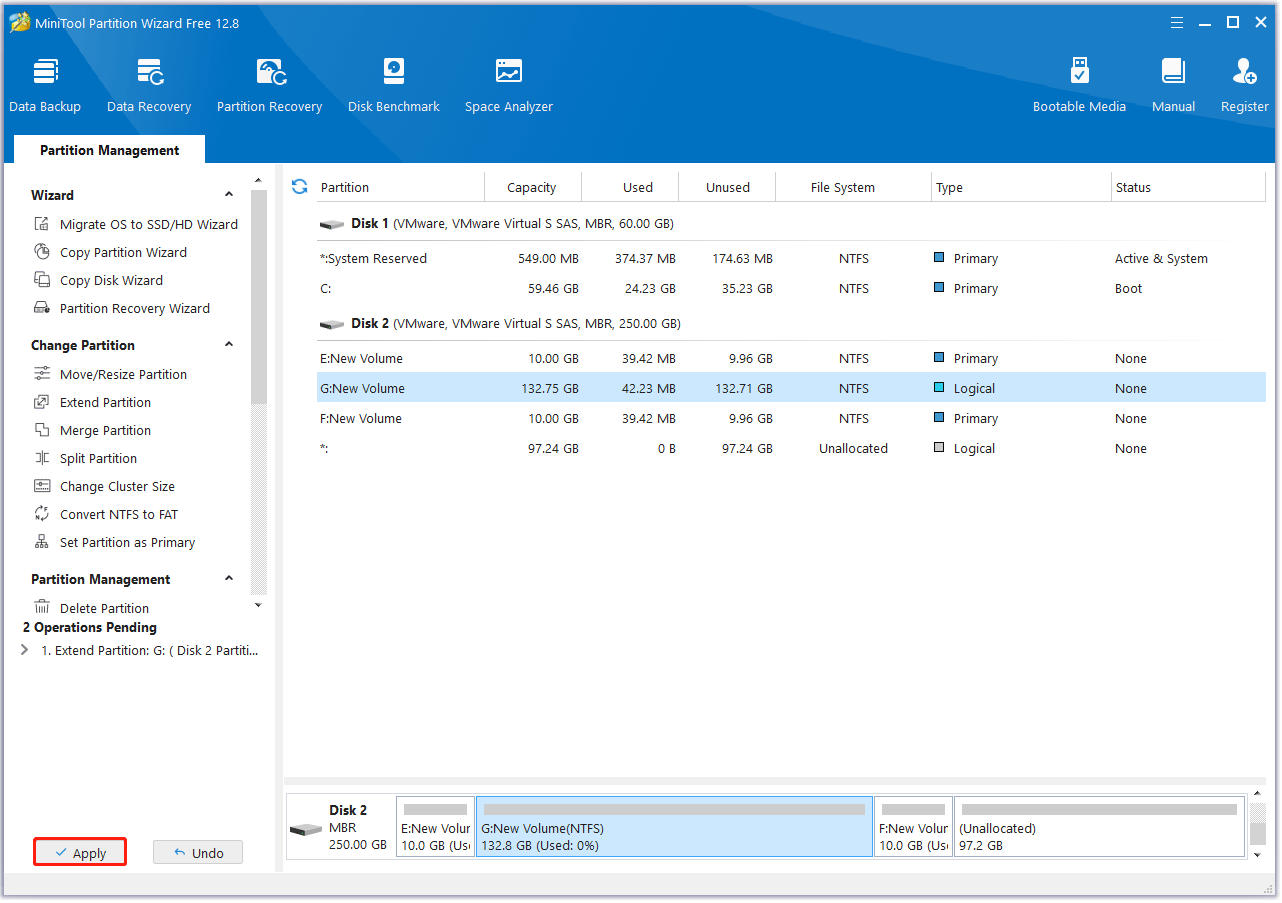The image size is (1282, 903).
Task: Click the Primary color square for C:
Action: 939,288
